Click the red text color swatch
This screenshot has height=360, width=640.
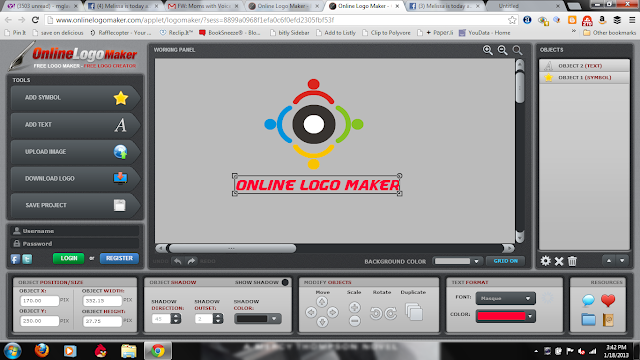pos(501,316)
